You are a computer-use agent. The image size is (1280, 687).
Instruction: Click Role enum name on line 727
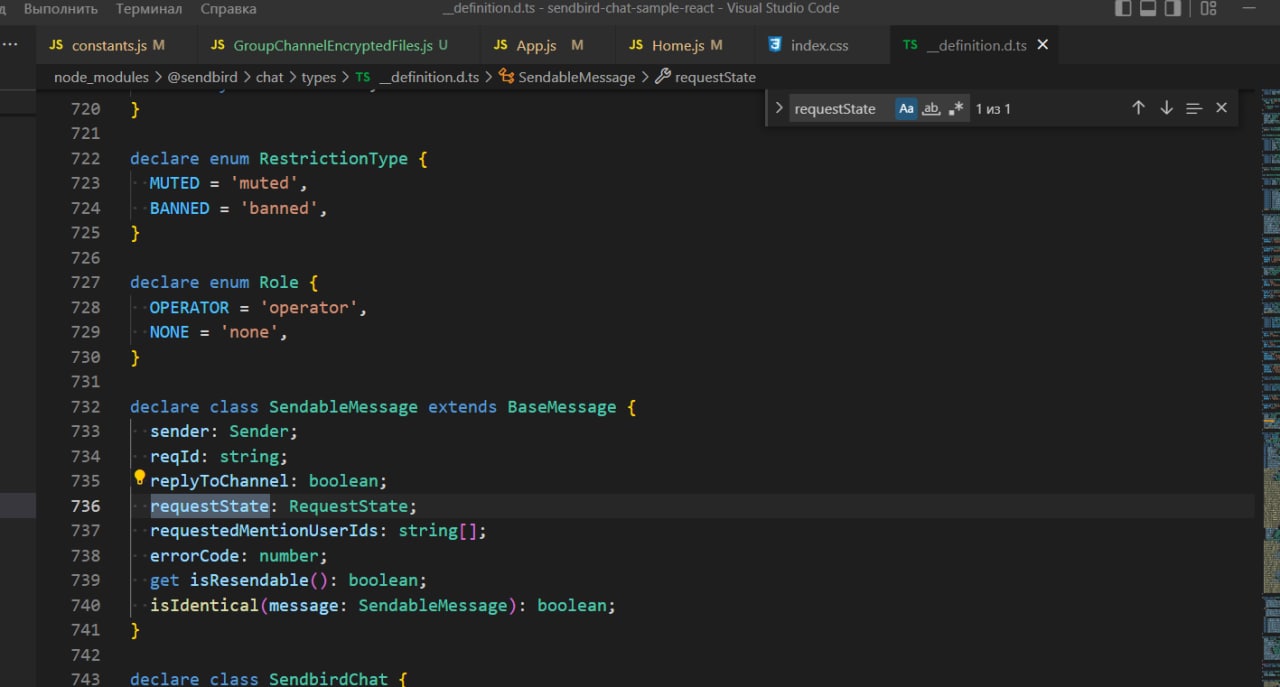point(280,283)
